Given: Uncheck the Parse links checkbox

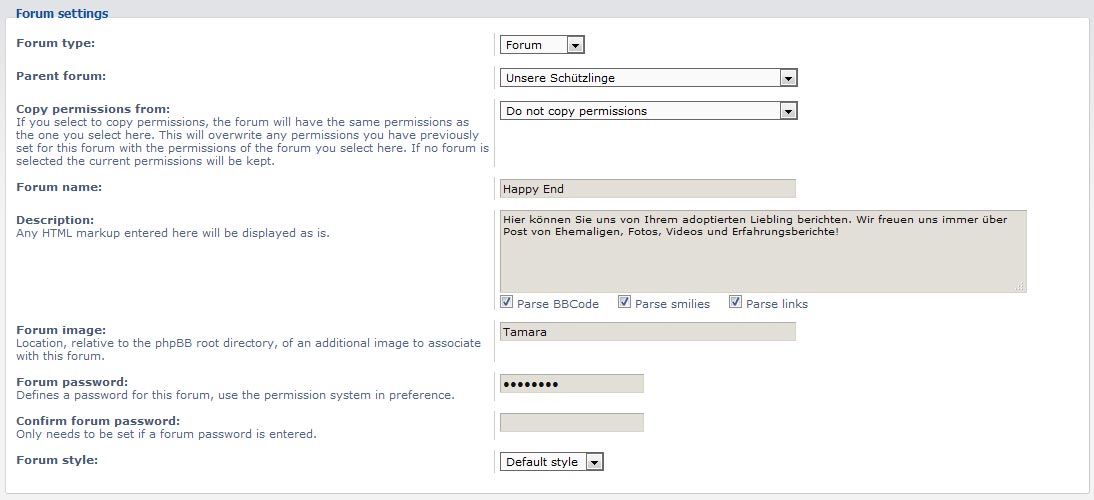Looking at the screenshot, I should pos(735,302).
